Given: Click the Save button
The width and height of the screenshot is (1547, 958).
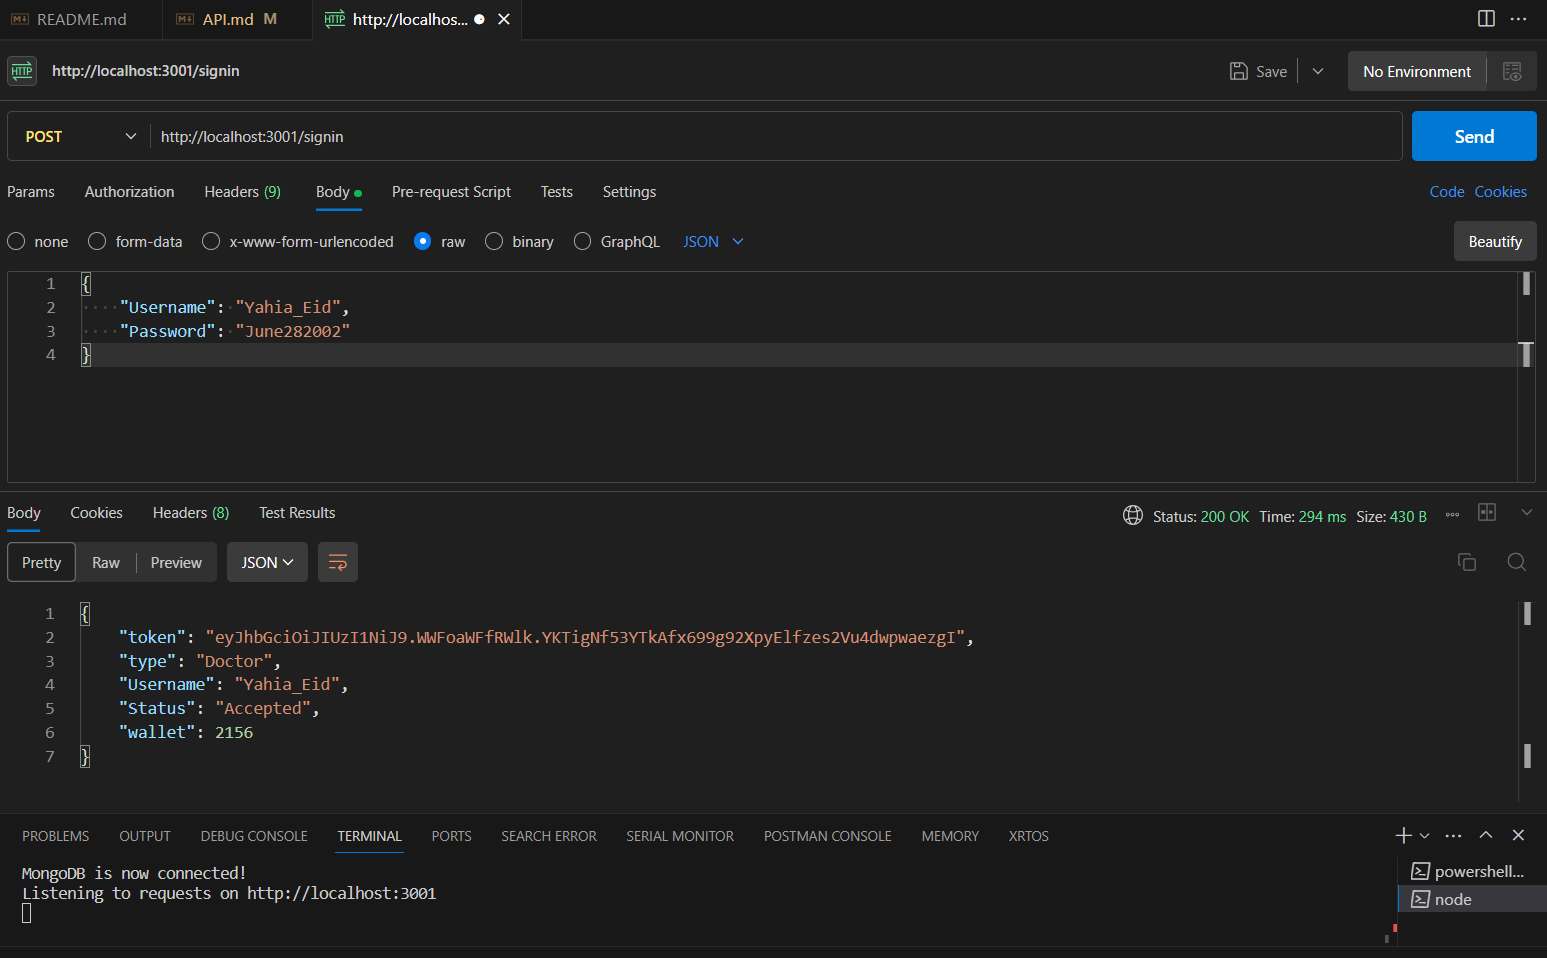Looking at the screenshot, I should [1258, 71].
